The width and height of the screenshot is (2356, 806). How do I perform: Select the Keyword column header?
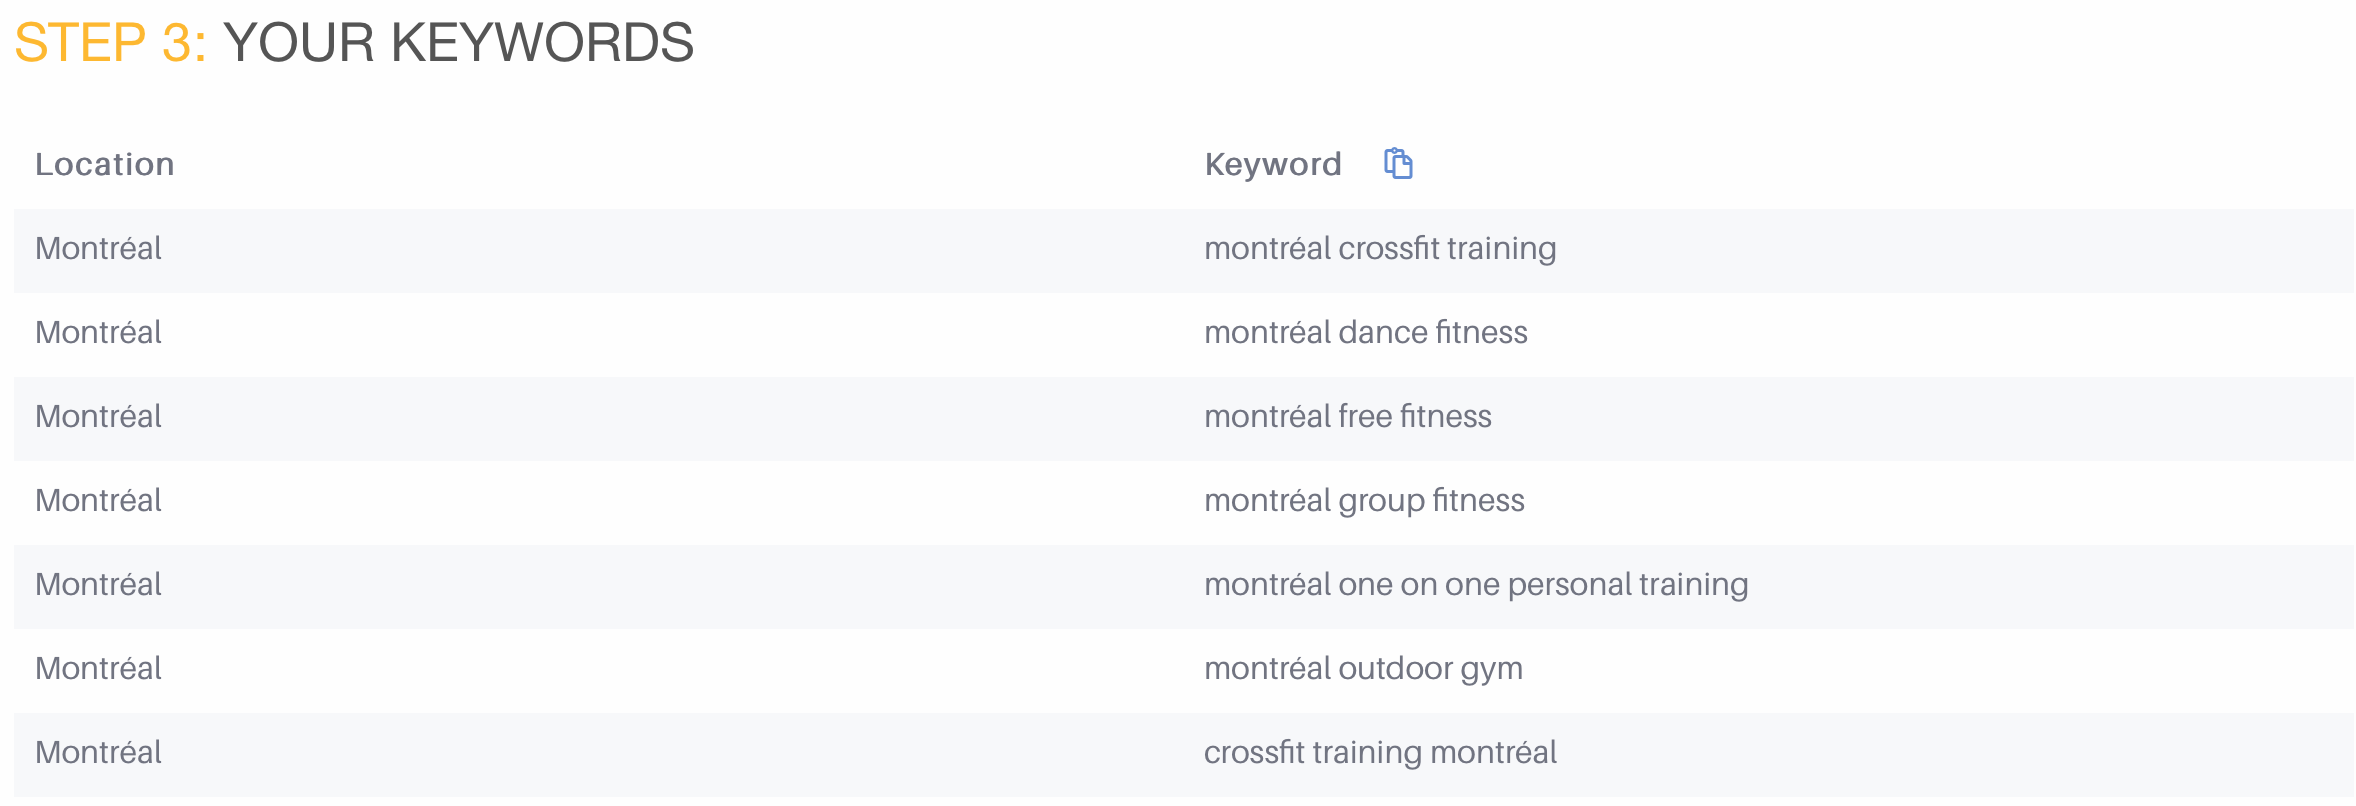tap(1272, 164)
